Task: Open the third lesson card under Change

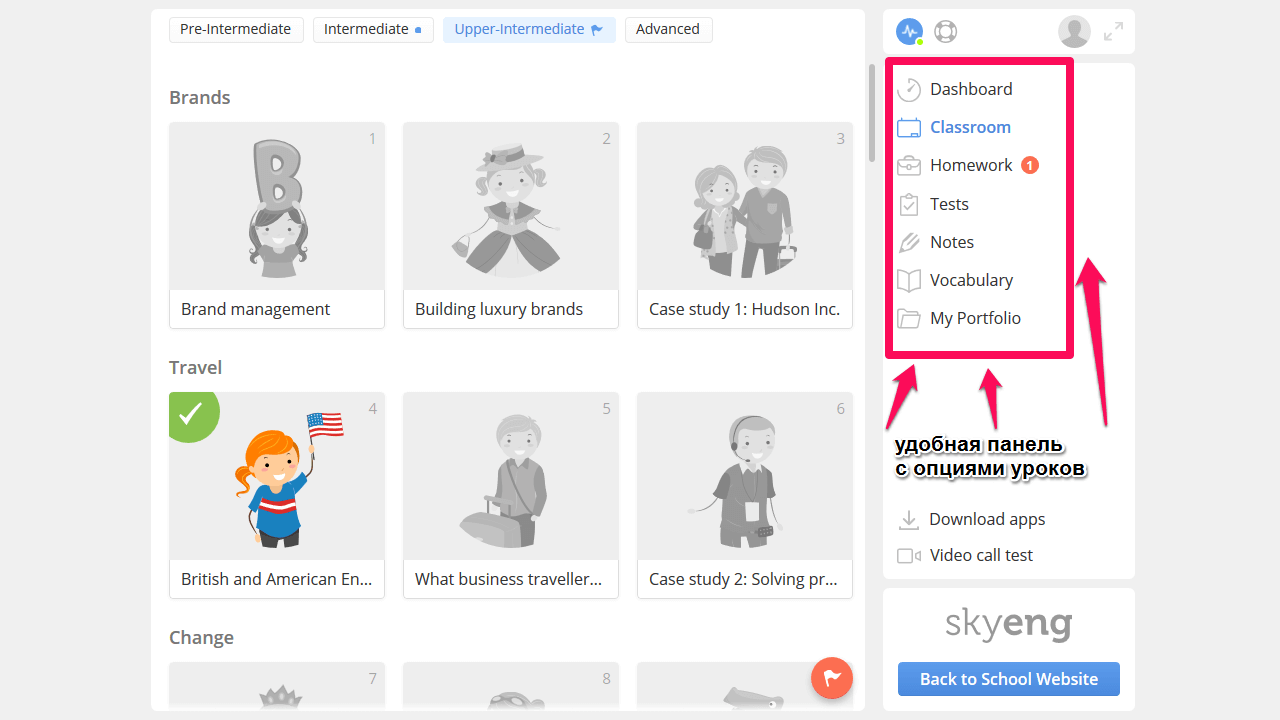Action: pyautogui.click(x=745, y=686)
